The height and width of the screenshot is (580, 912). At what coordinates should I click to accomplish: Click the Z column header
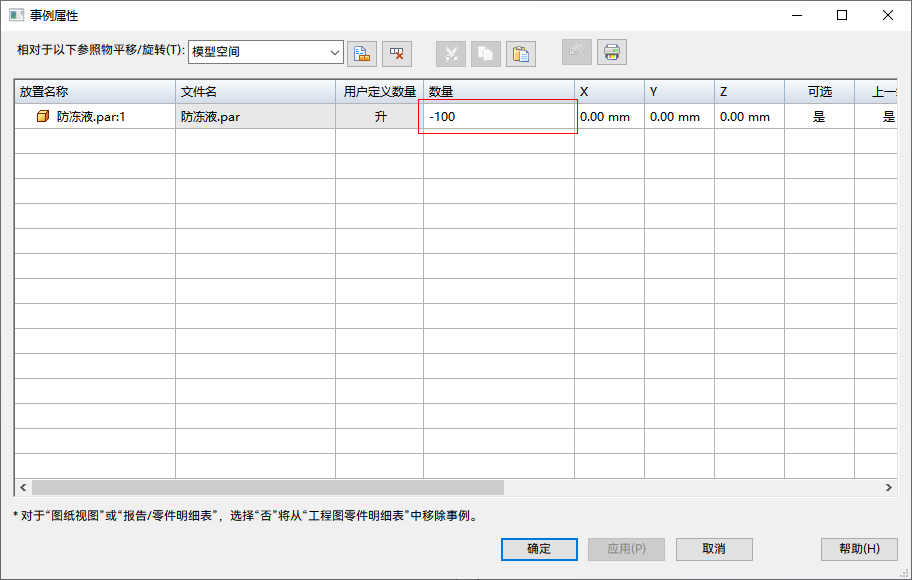click(x=749, y=91)
